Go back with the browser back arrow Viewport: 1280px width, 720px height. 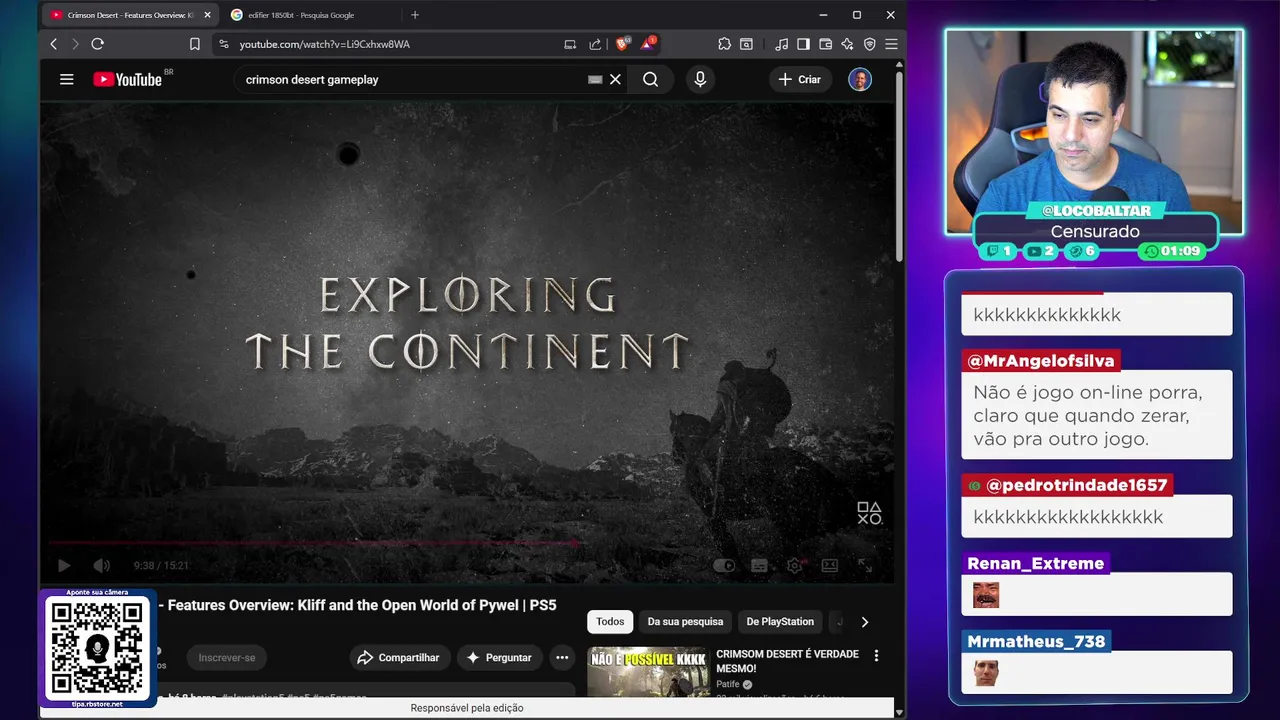click(54, 44)
